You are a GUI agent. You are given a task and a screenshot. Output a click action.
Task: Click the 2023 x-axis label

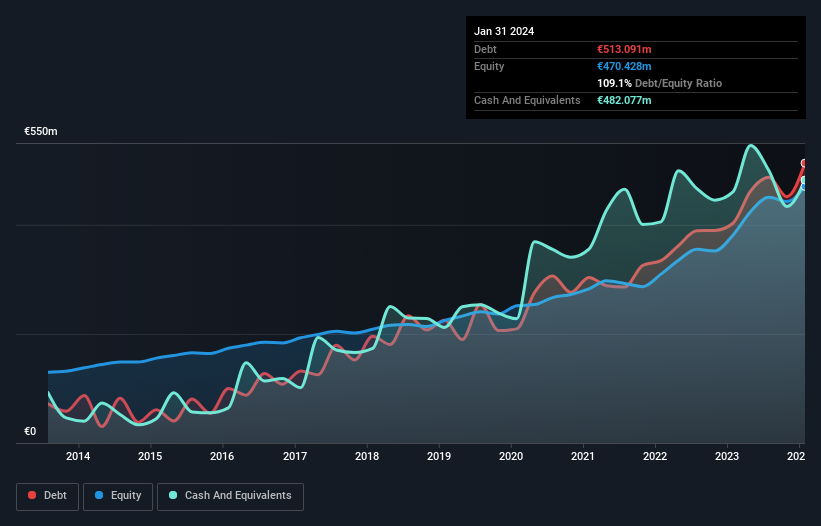pyautogui.click(x=727, y=456)
